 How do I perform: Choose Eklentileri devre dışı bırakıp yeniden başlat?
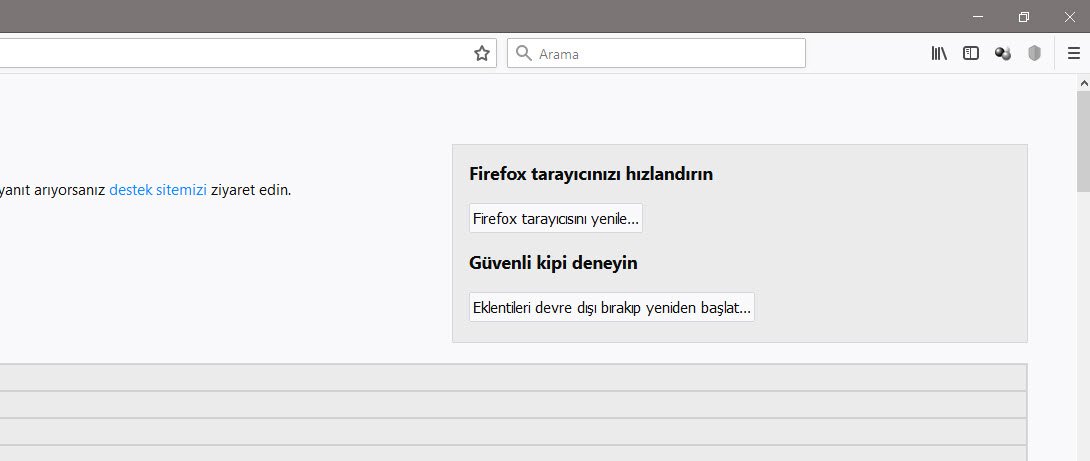(612, 307)
